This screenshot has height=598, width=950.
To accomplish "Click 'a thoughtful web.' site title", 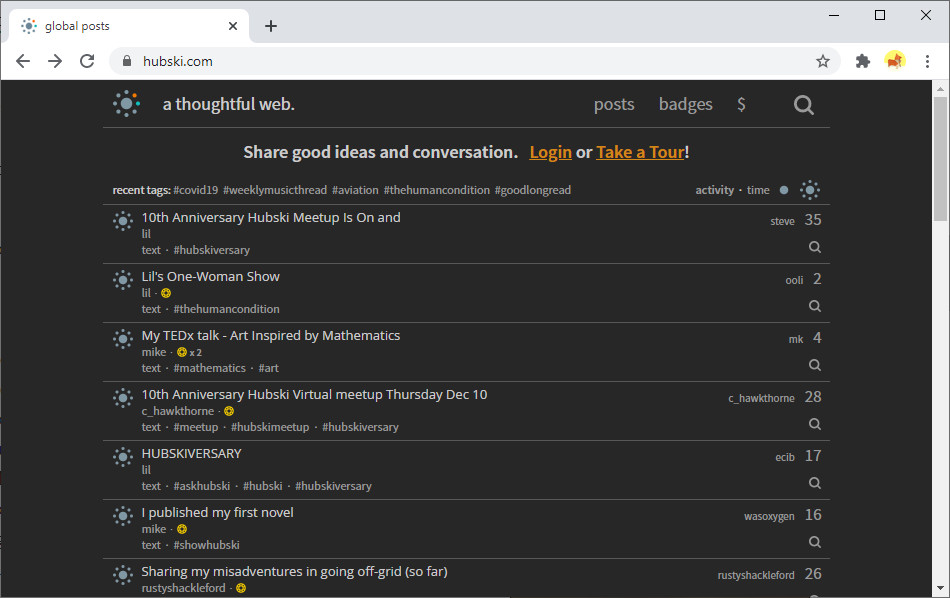I will [228, 104].
